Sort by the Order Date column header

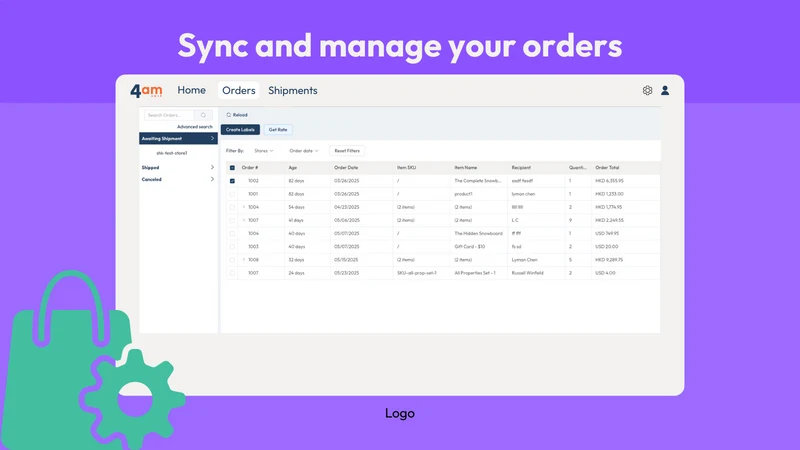tap(346, 167)
